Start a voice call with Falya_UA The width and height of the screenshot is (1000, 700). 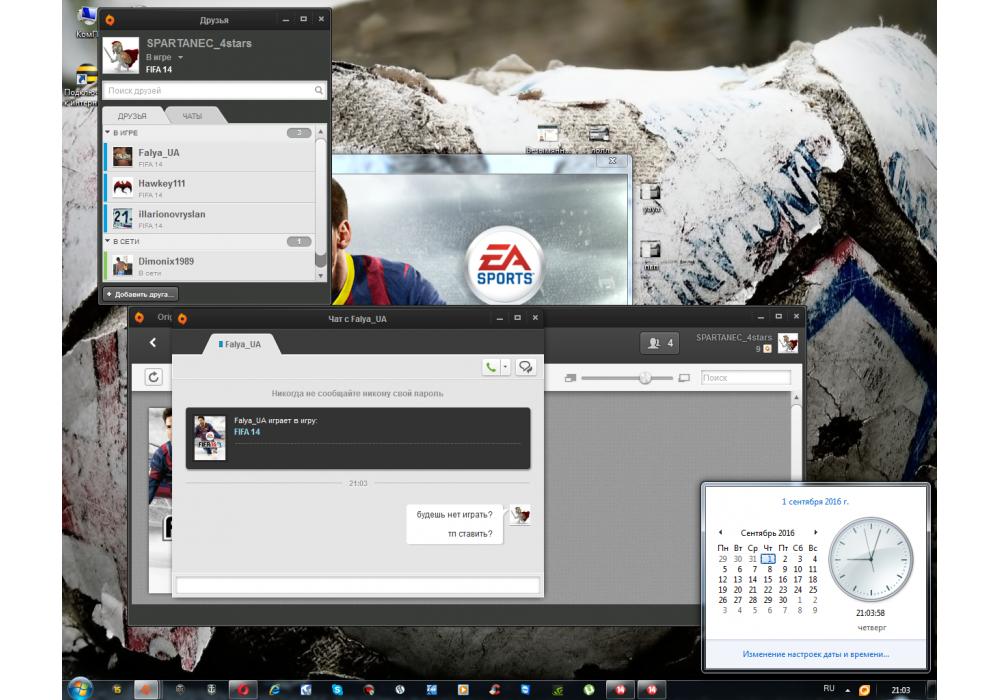click(490, 367)
